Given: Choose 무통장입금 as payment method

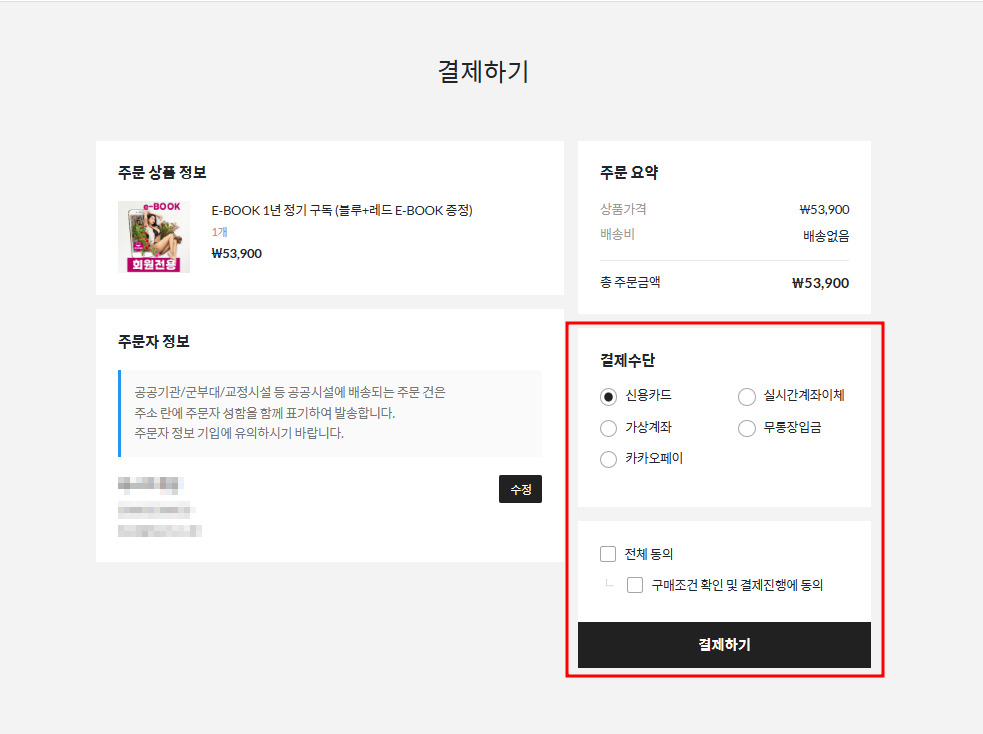Looking at the screenshot, I should click(x=746, y=428).
